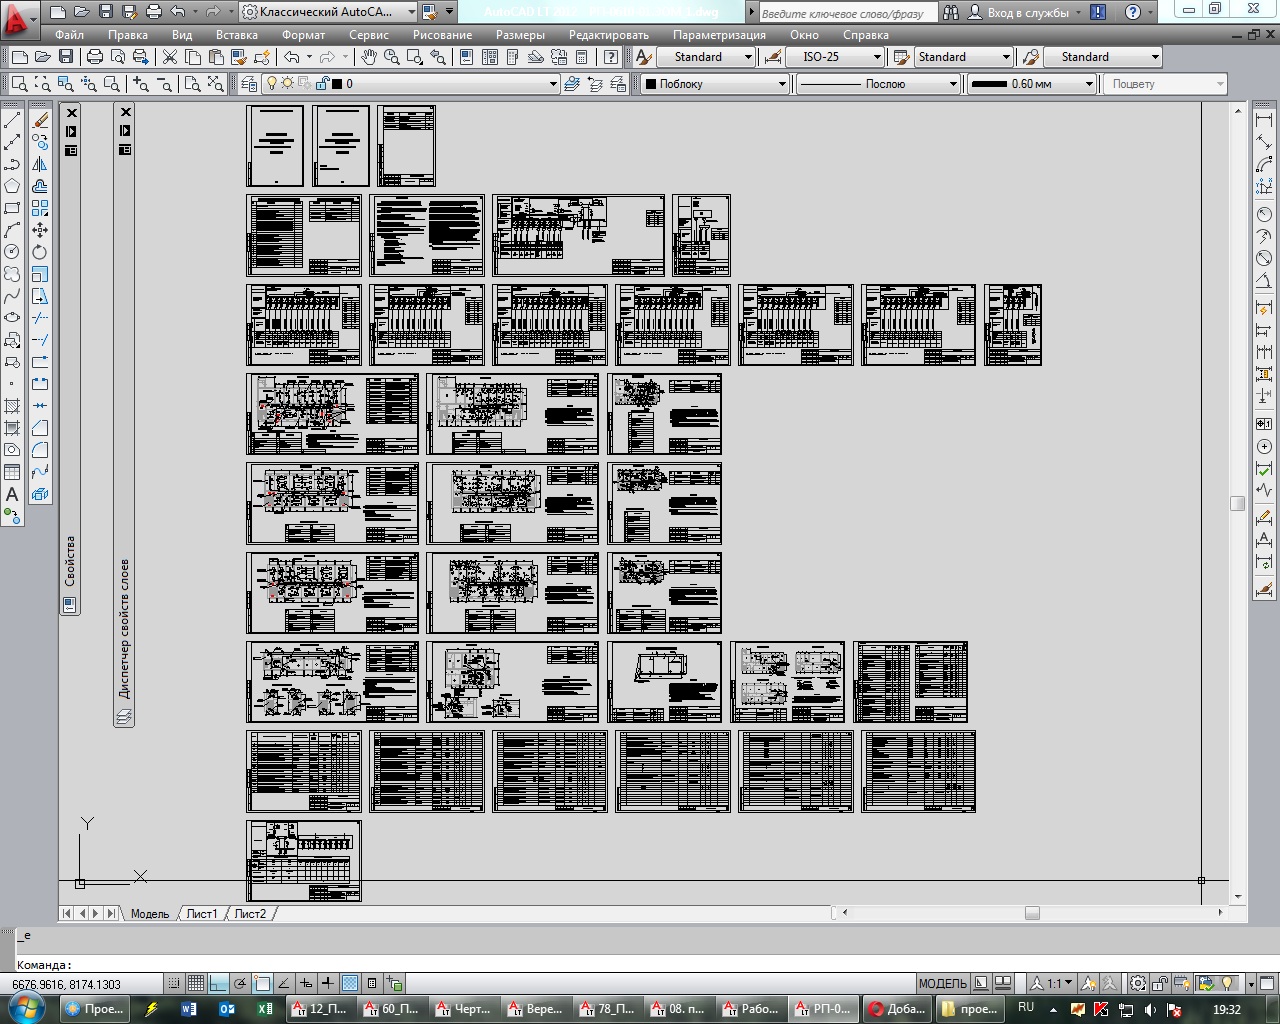The image size is (1280, 1024).
Task: Toggle Object Snap in status bar
Action: tap(262, 983)
